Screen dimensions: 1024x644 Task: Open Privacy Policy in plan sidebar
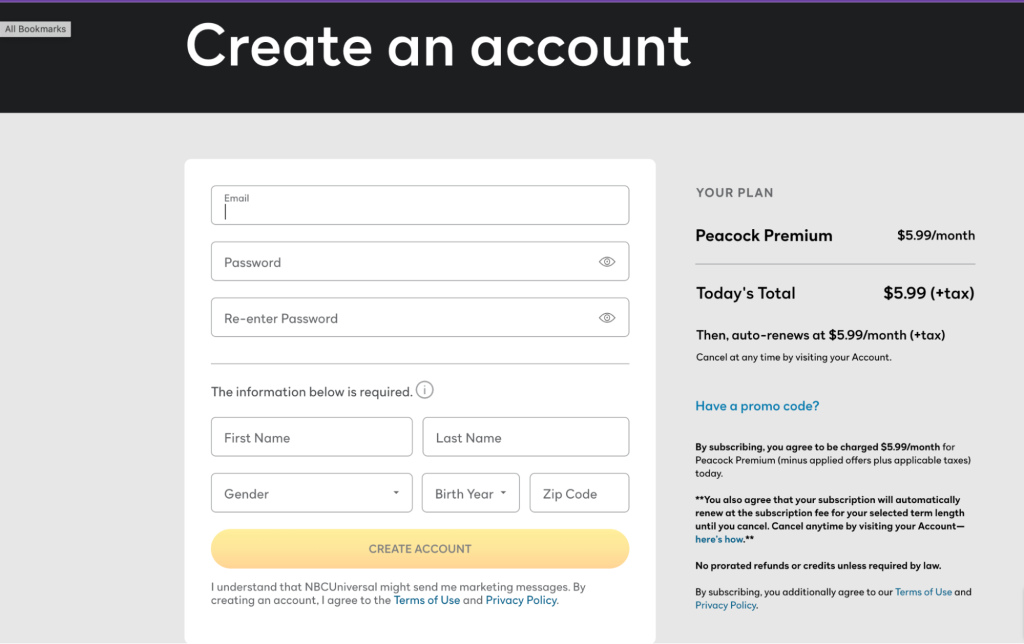coord(725,605)
